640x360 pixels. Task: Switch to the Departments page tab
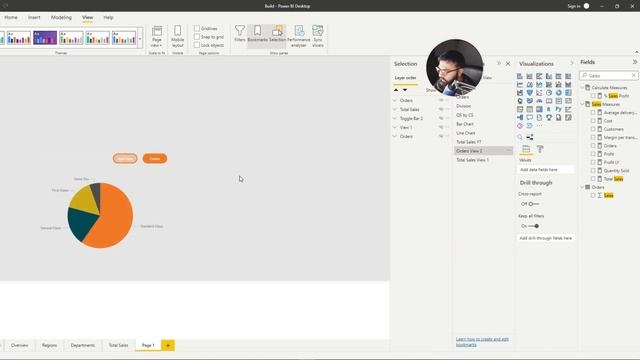(83, 345)
